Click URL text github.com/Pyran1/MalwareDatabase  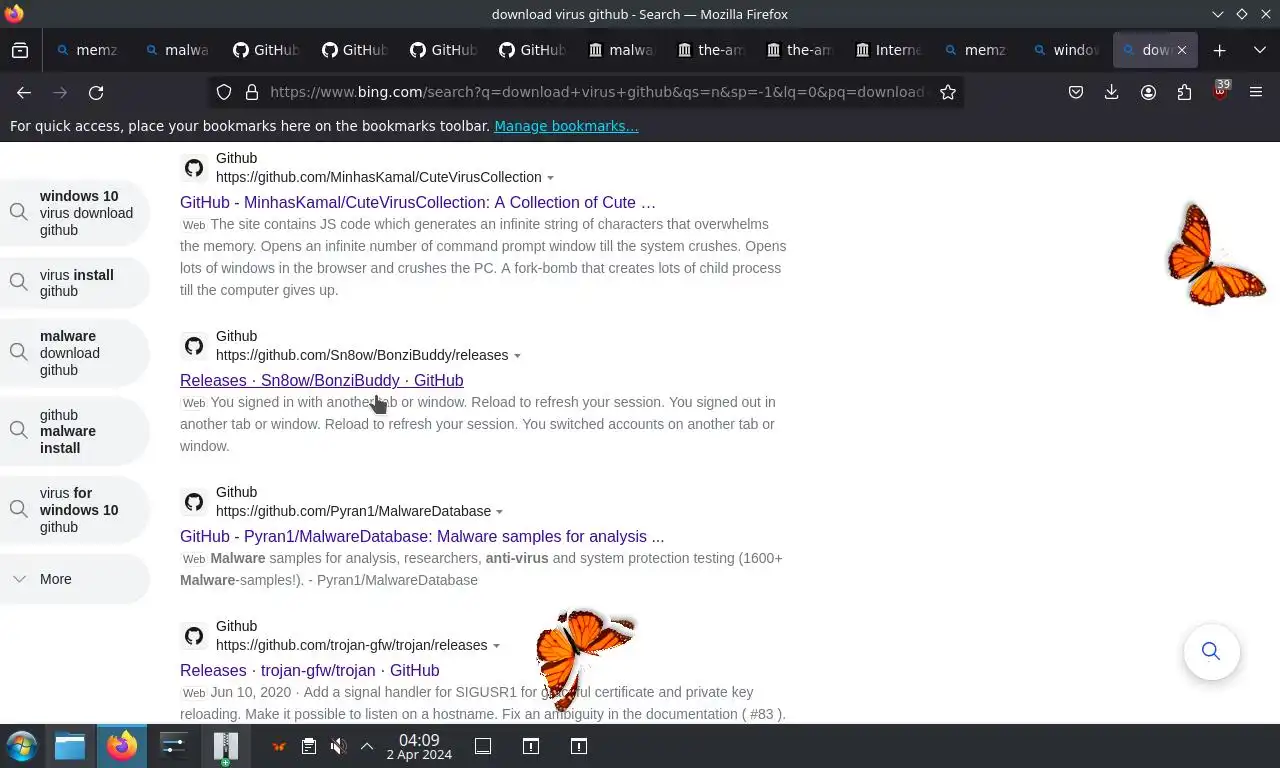click(354, 511)
